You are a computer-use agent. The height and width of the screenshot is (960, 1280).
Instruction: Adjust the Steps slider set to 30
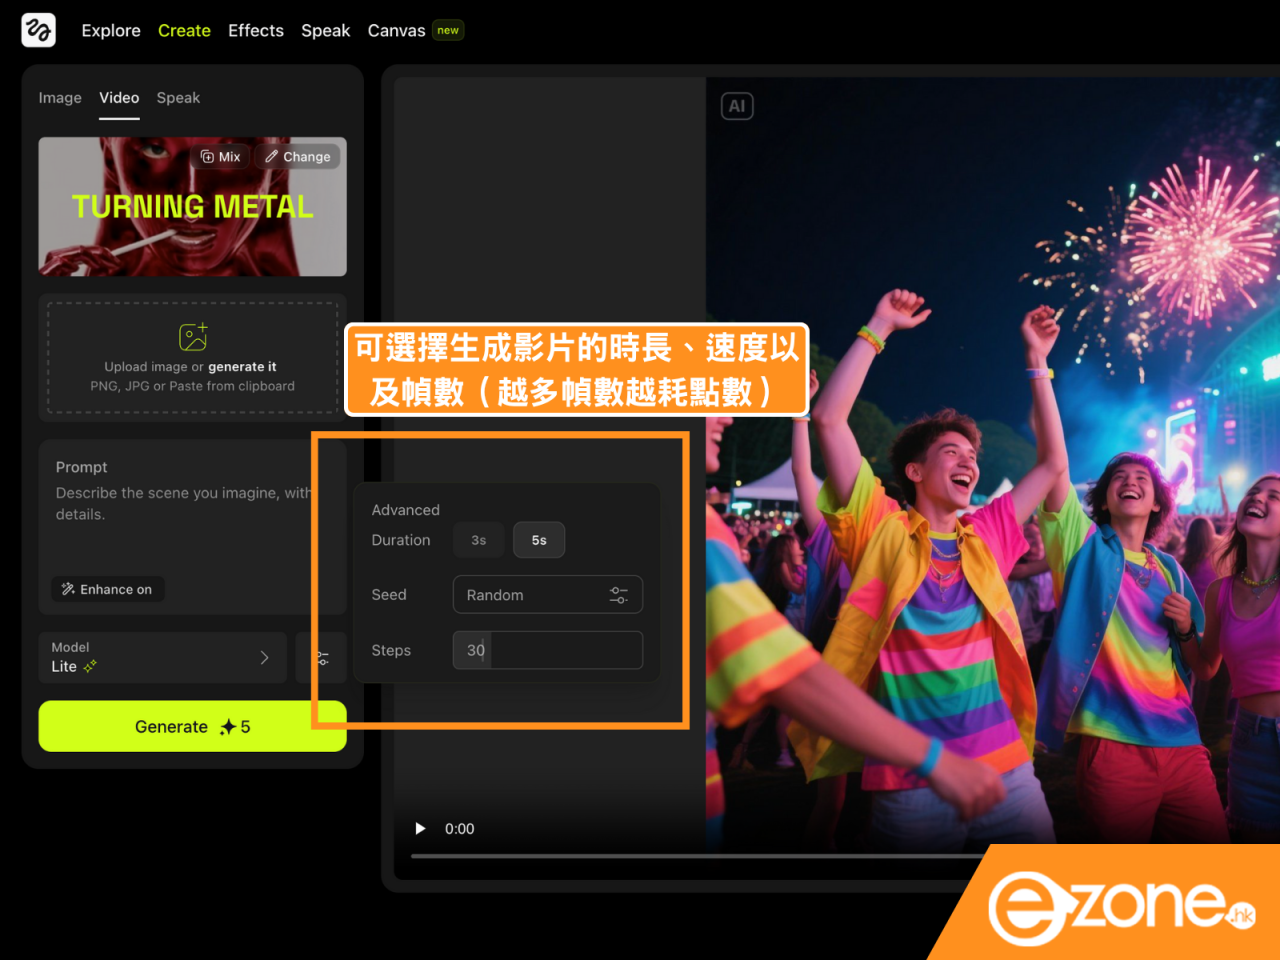(x=547, y=650)
